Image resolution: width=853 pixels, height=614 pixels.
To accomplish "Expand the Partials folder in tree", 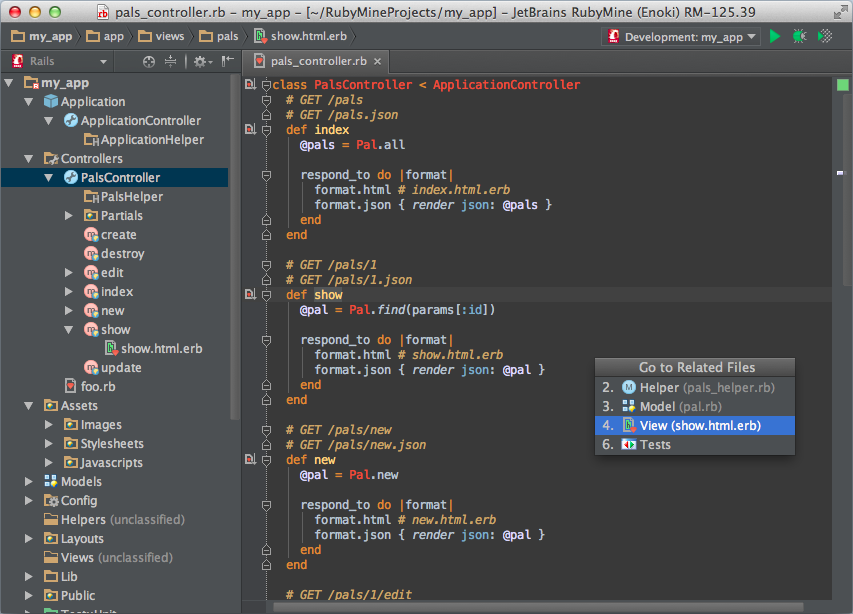I will [x=69, y=216].
